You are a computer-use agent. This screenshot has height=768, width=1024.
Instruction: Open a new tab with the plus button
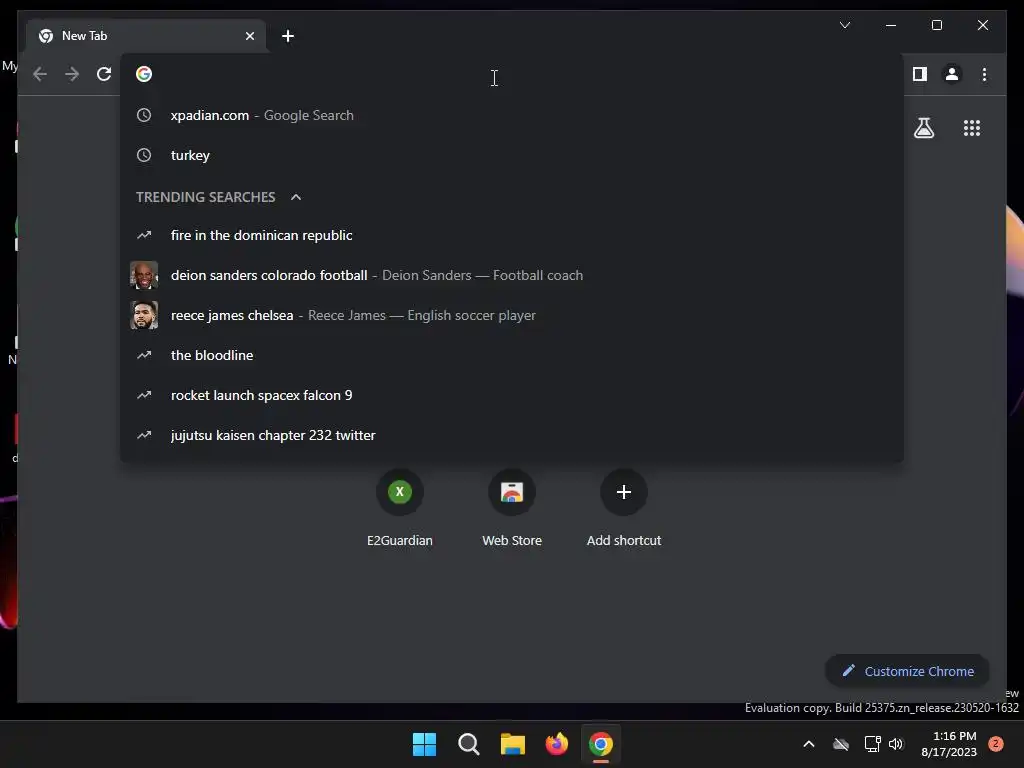coord(287,36)
